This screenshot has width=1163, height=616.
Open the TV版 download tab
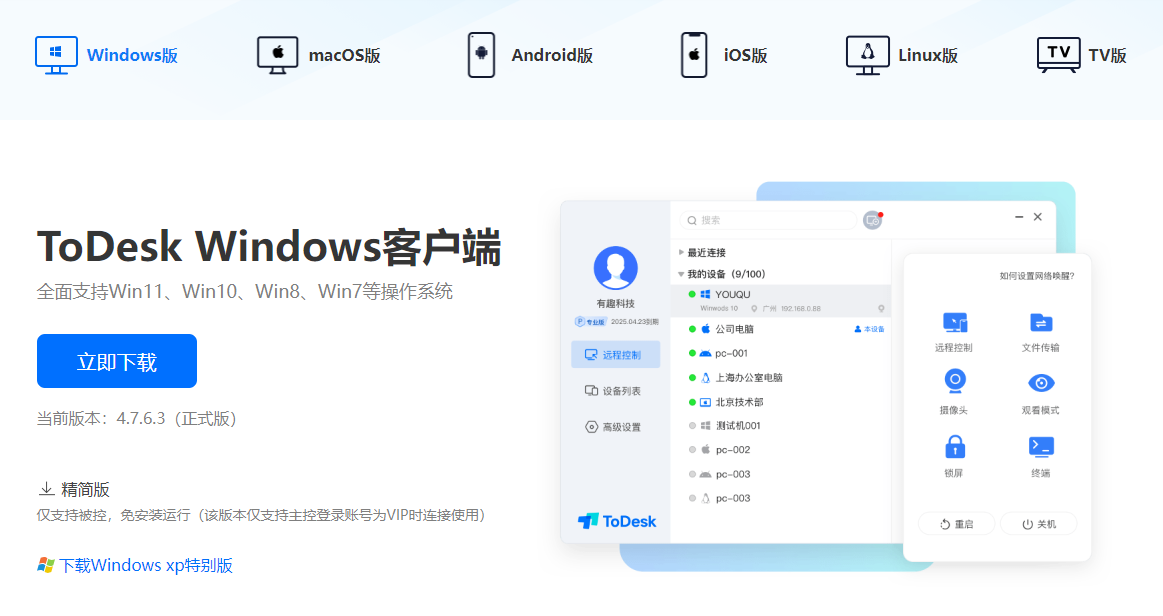[x=1081, y=56]
